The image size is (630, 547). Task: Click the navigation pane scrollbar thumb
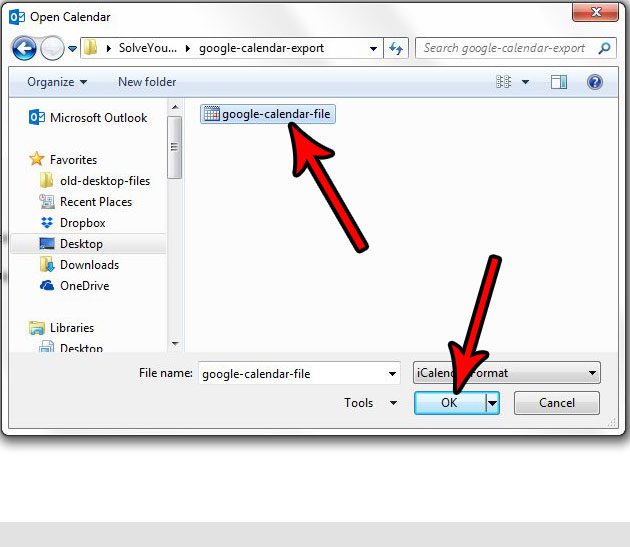click(174, 147)
